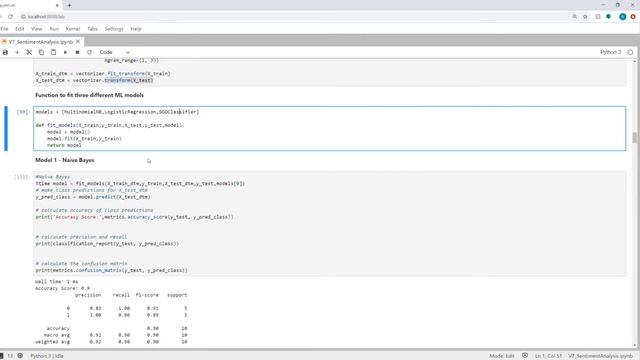Run the selected cell with play icon
640x360 pixels.
pyautogui.click(x=65, y=52)
